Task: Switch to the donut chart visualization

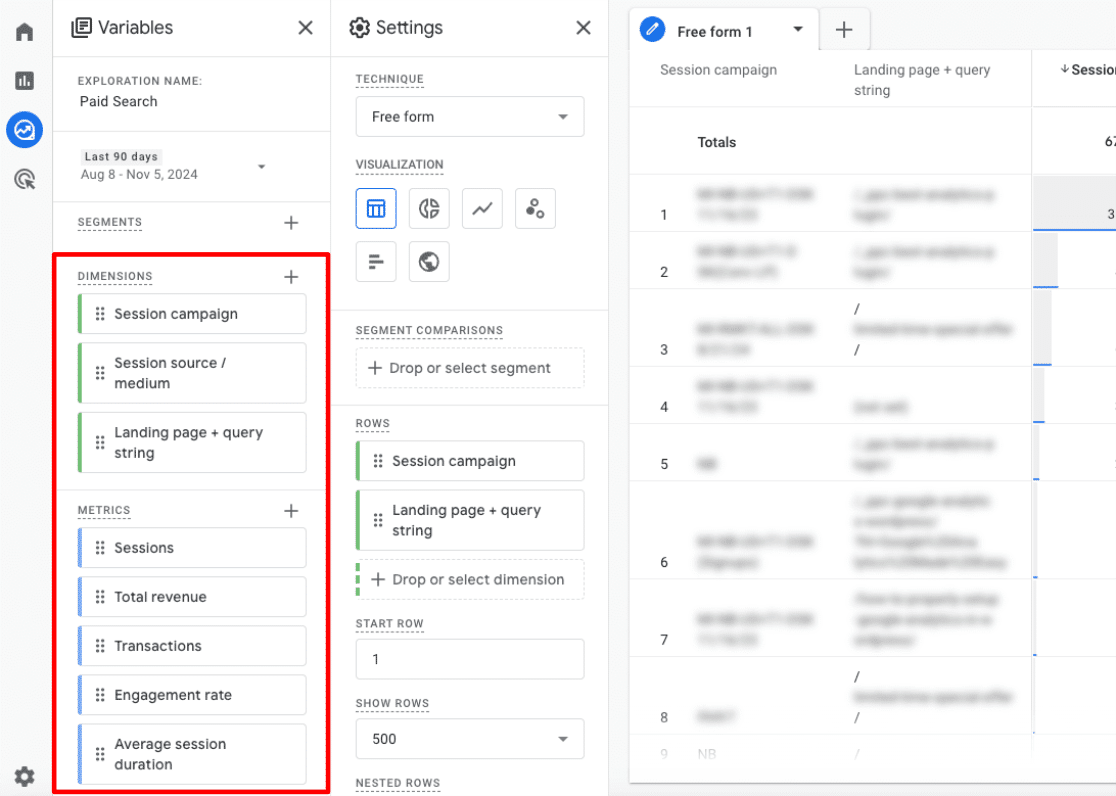Action: coord(429,208)
